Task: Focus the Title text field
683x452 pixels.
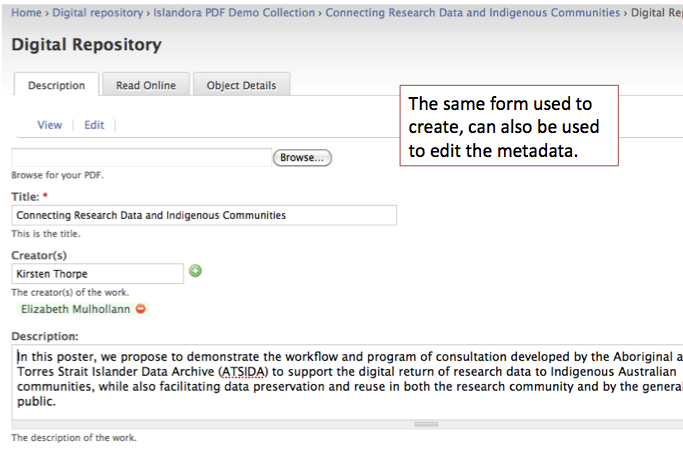Action: click(204, 215)
